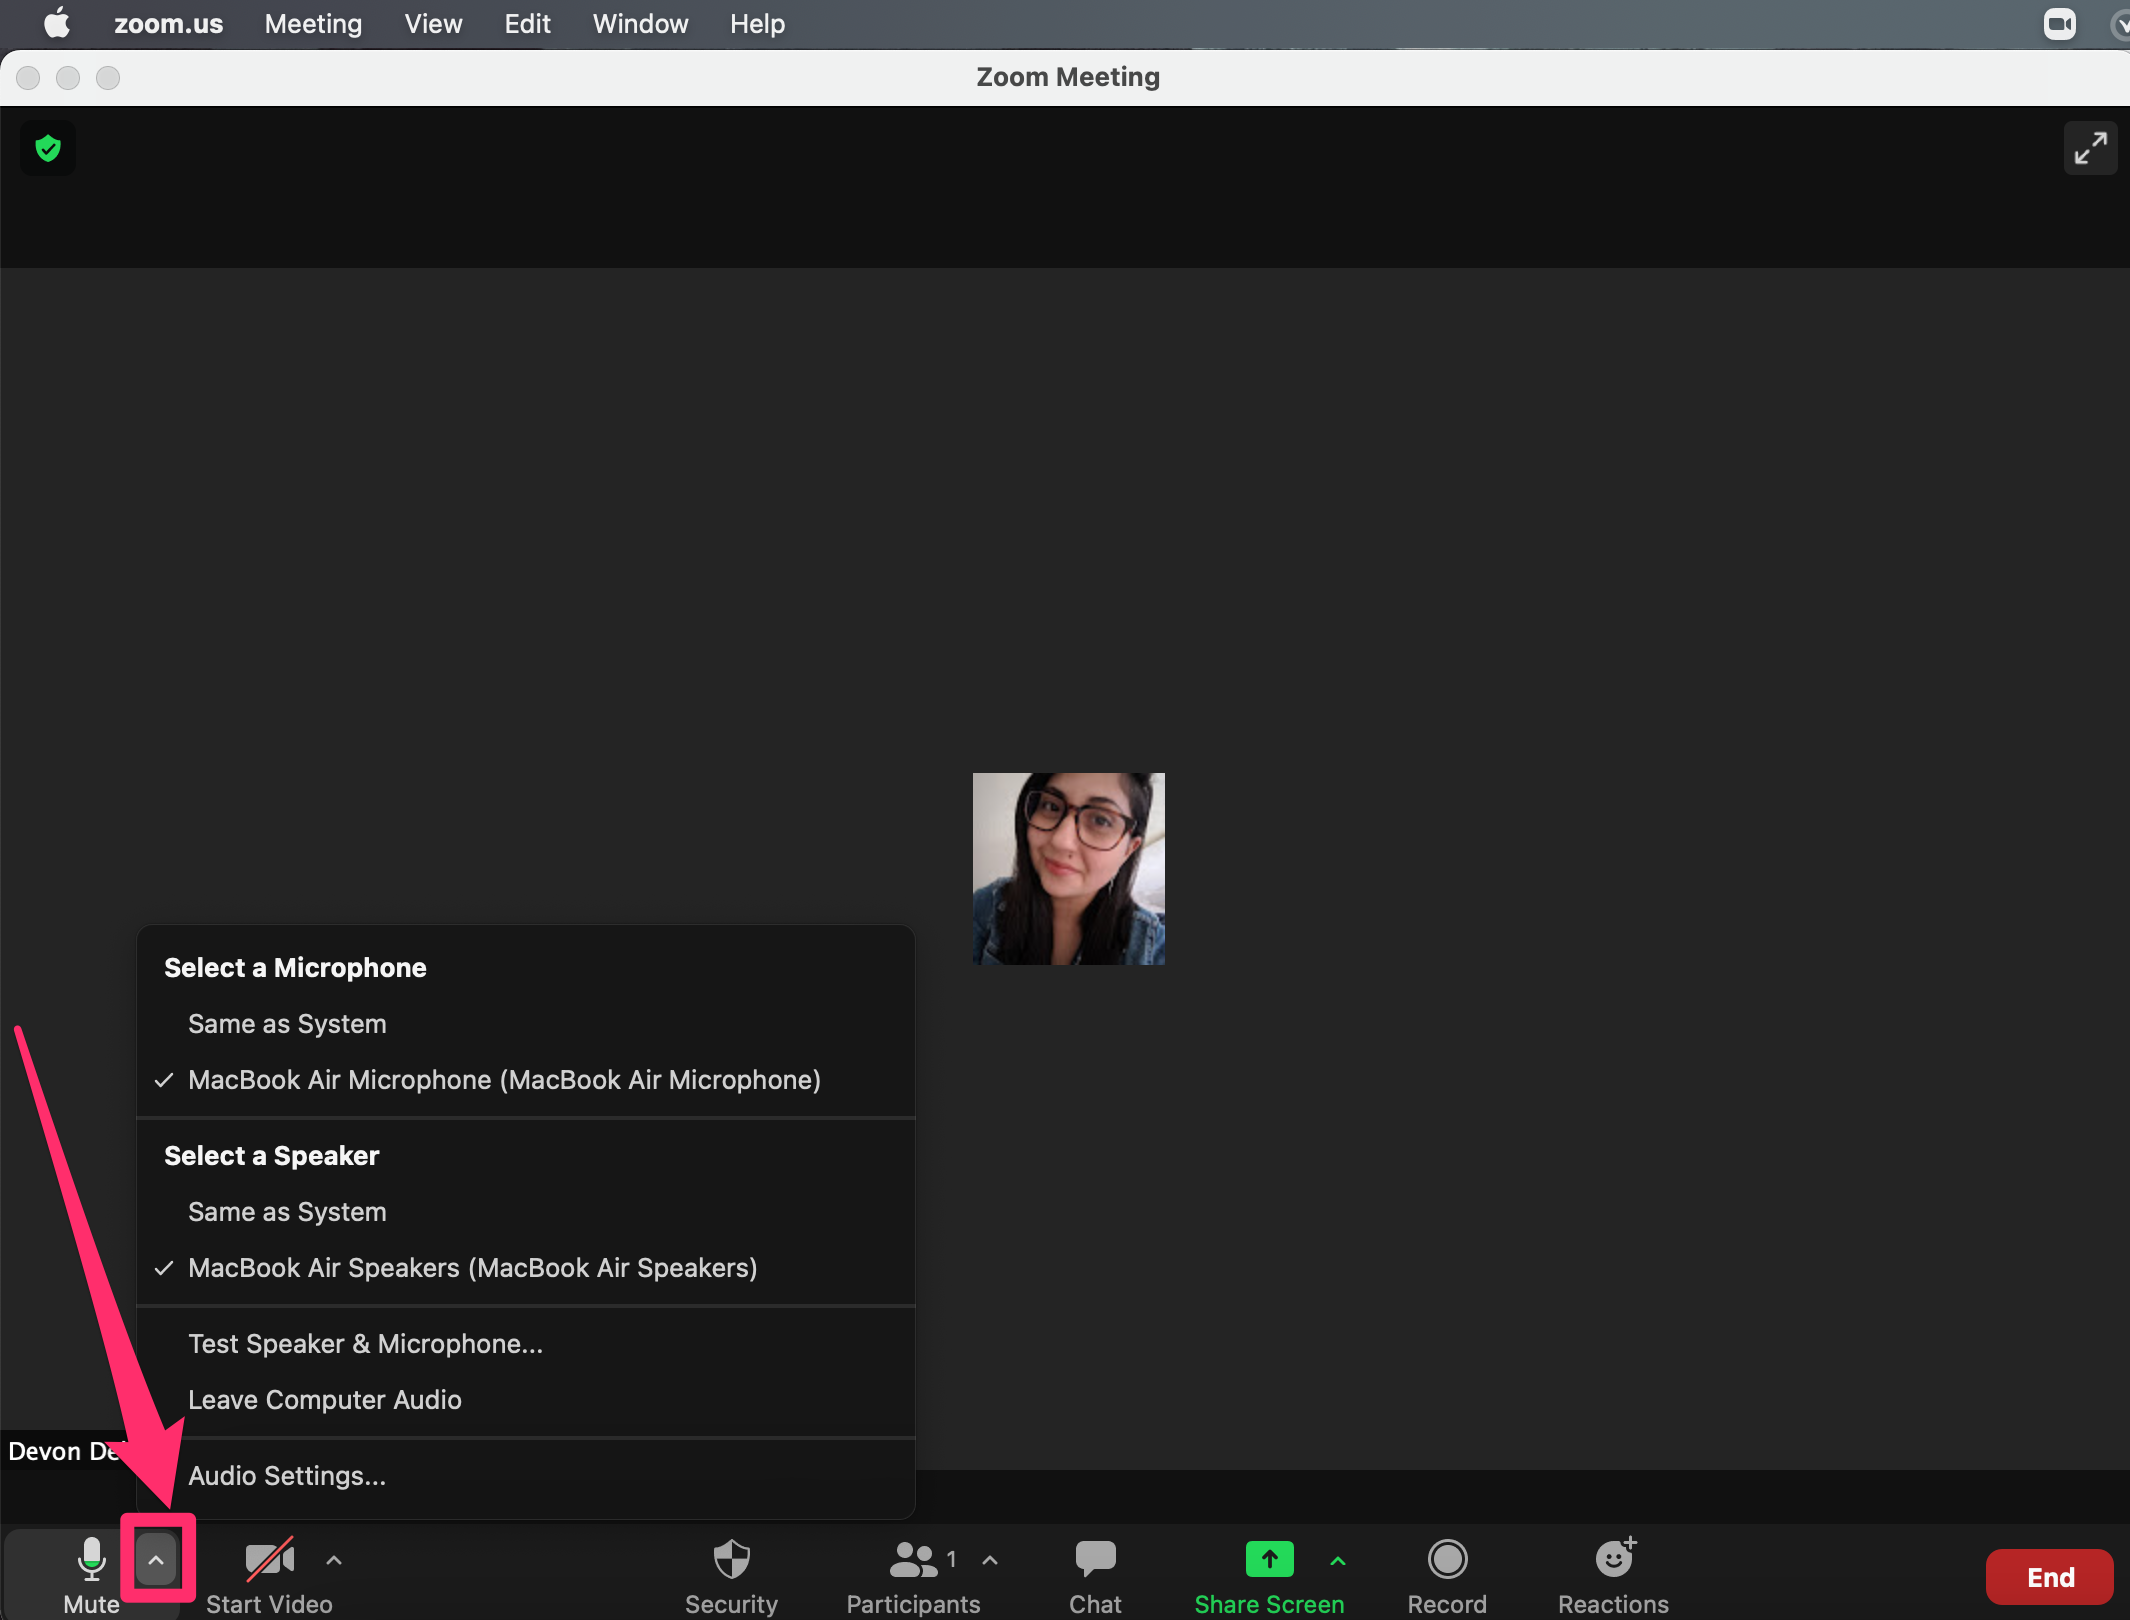Click zoom.us menu bar item
The width and height of the screenshot is (2130, 1620).
click(x=167, y=24)
